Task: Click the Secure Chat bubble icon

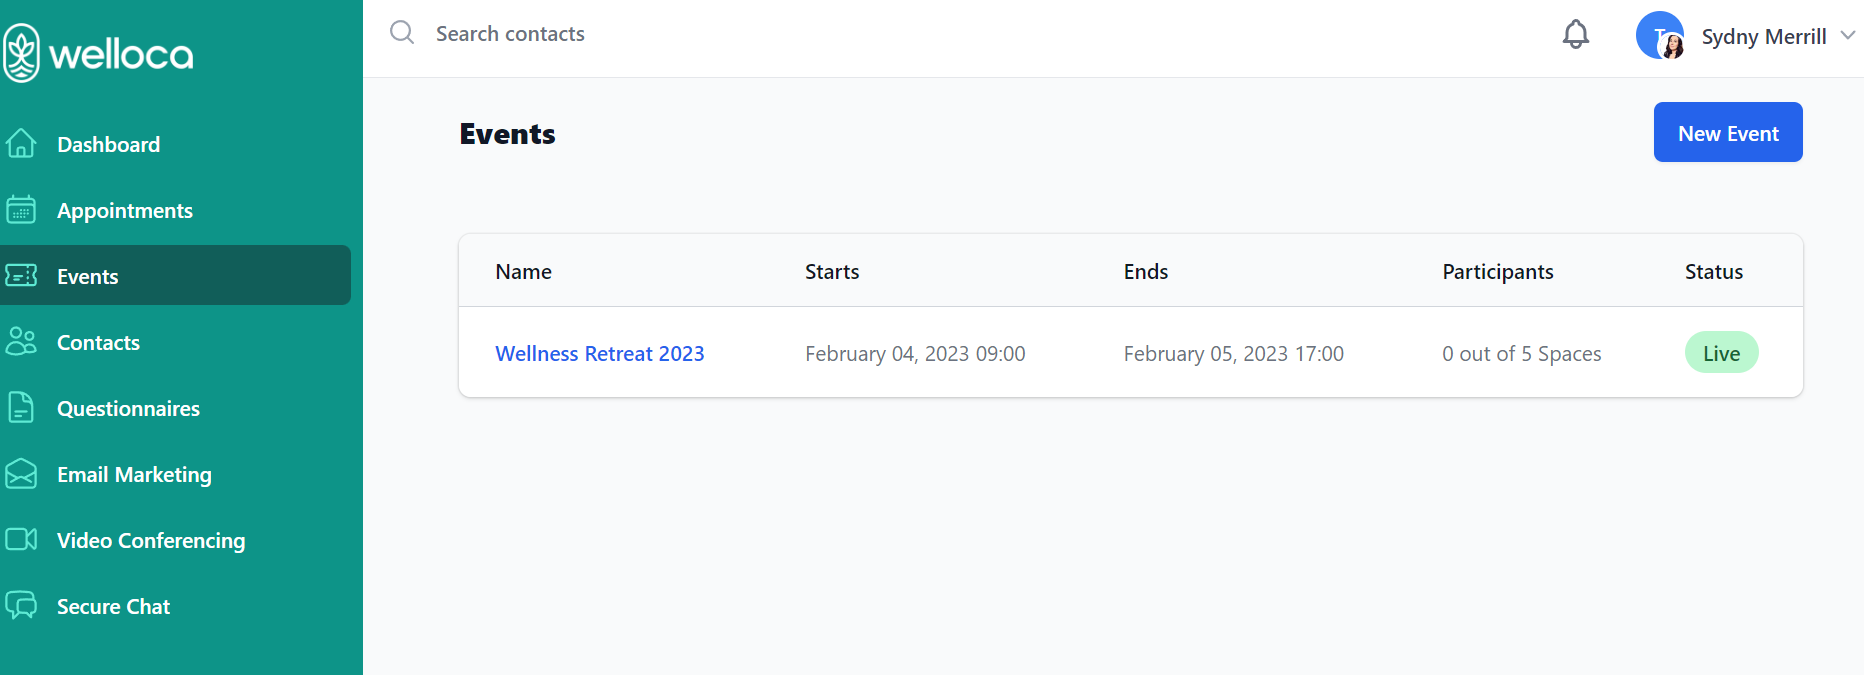Action: point(21,605)
